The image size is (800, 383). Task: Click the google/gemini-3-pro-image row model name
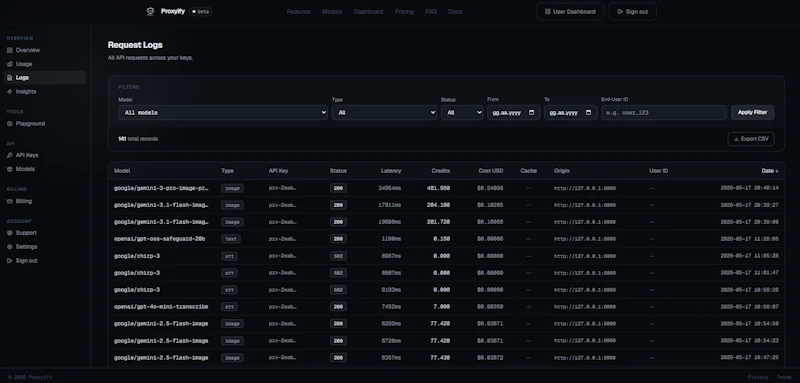click(161, 188)
